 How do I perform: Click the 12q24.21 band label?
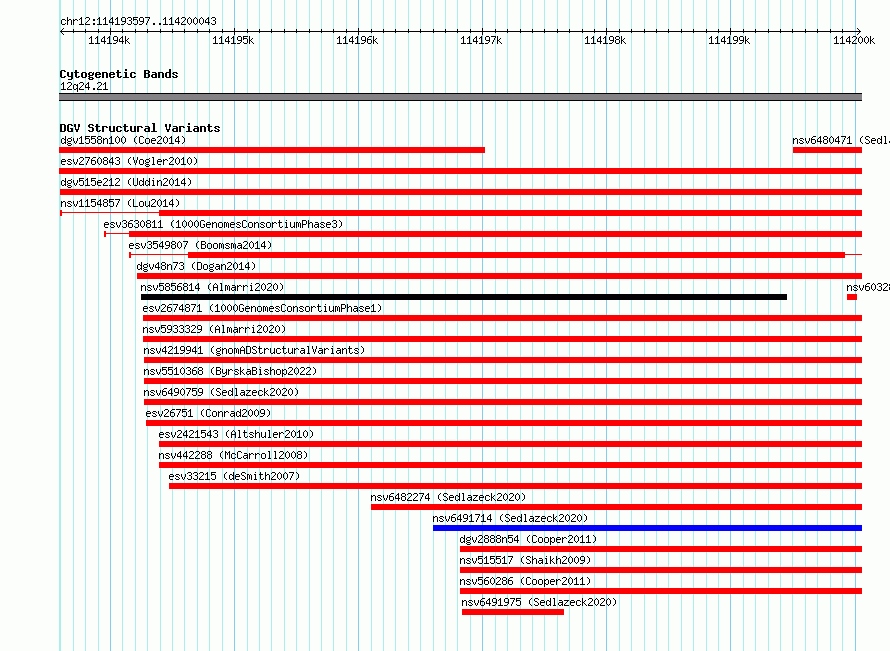click(84, 86)
